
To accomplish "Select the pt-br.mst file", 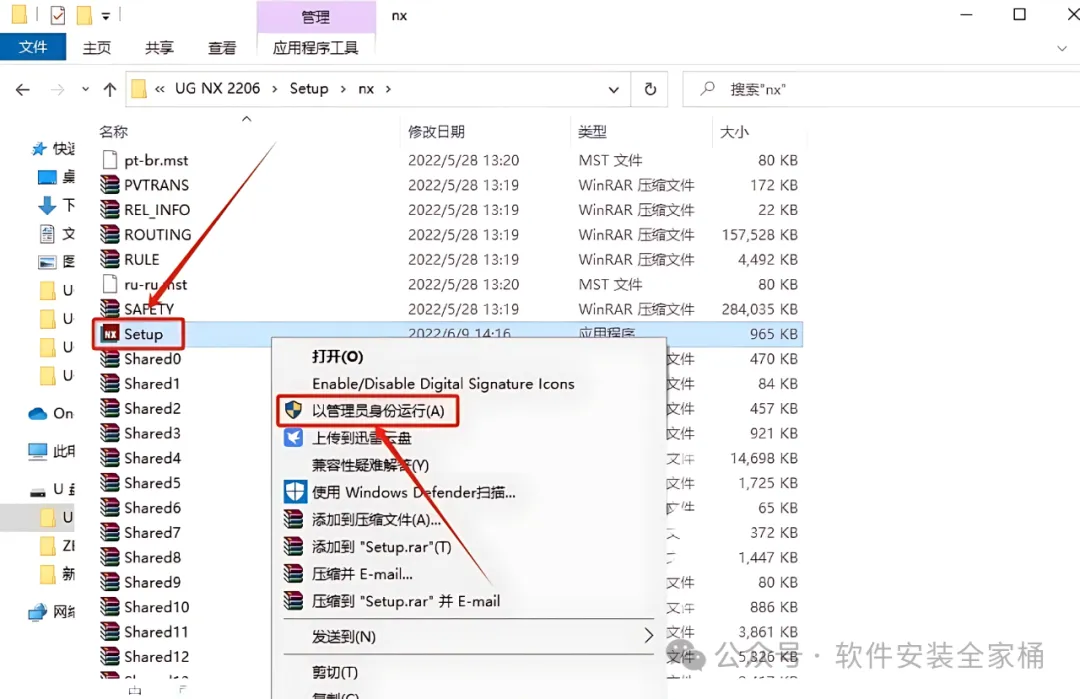I will (x=156, y=160).
